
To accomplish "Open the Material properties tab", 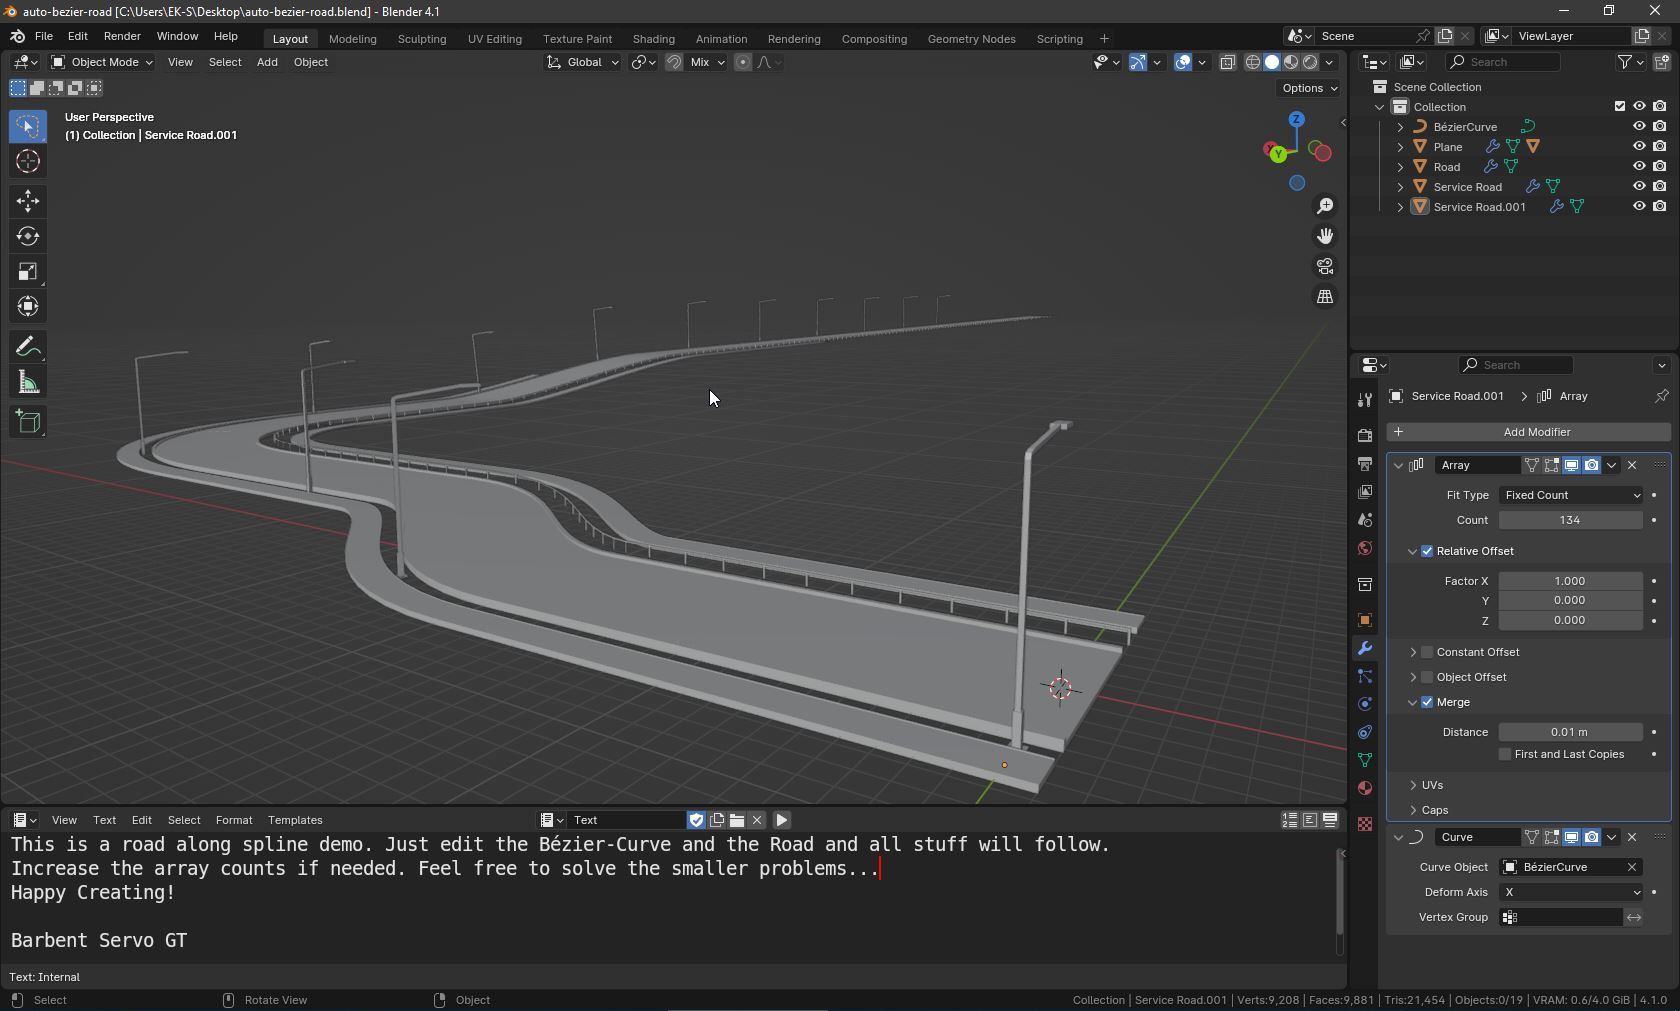I will click(1365, 788).
